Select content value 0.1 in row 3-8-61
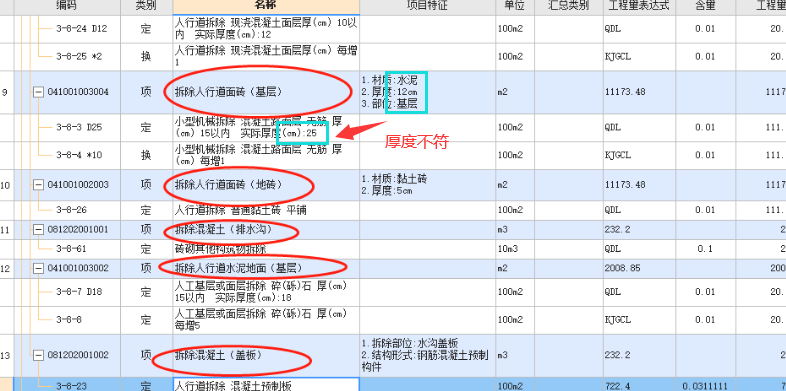 point(705,249)
